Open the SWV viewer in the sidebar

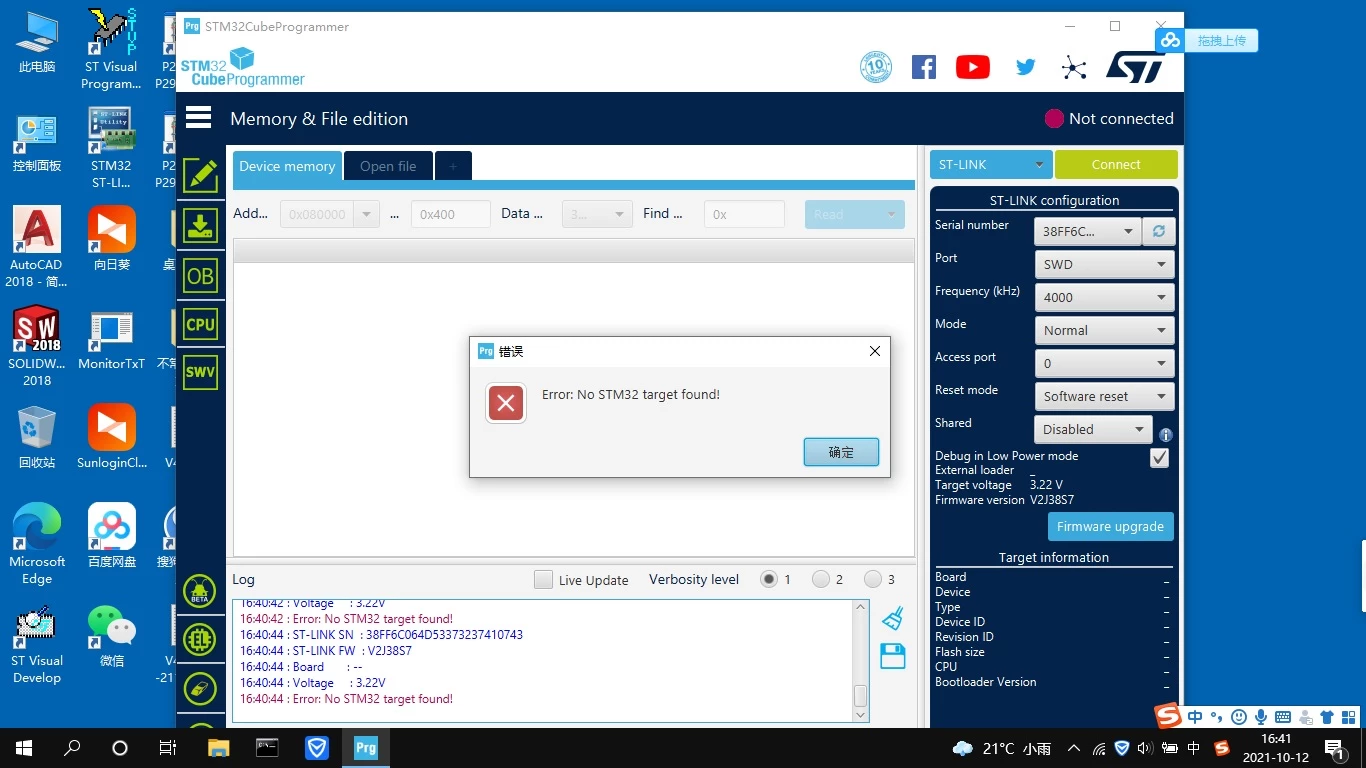coord(200,372)
